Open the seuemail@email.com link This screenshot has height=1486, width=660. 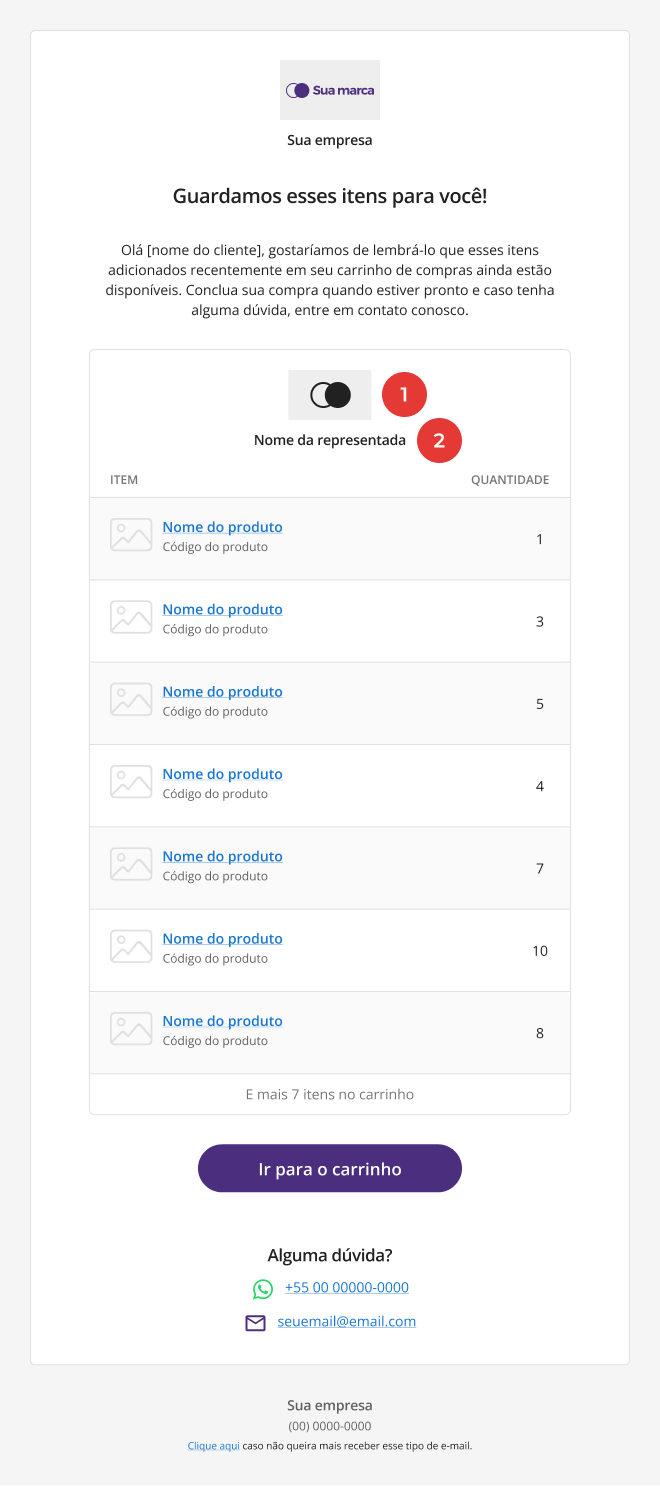[347, 1322]
